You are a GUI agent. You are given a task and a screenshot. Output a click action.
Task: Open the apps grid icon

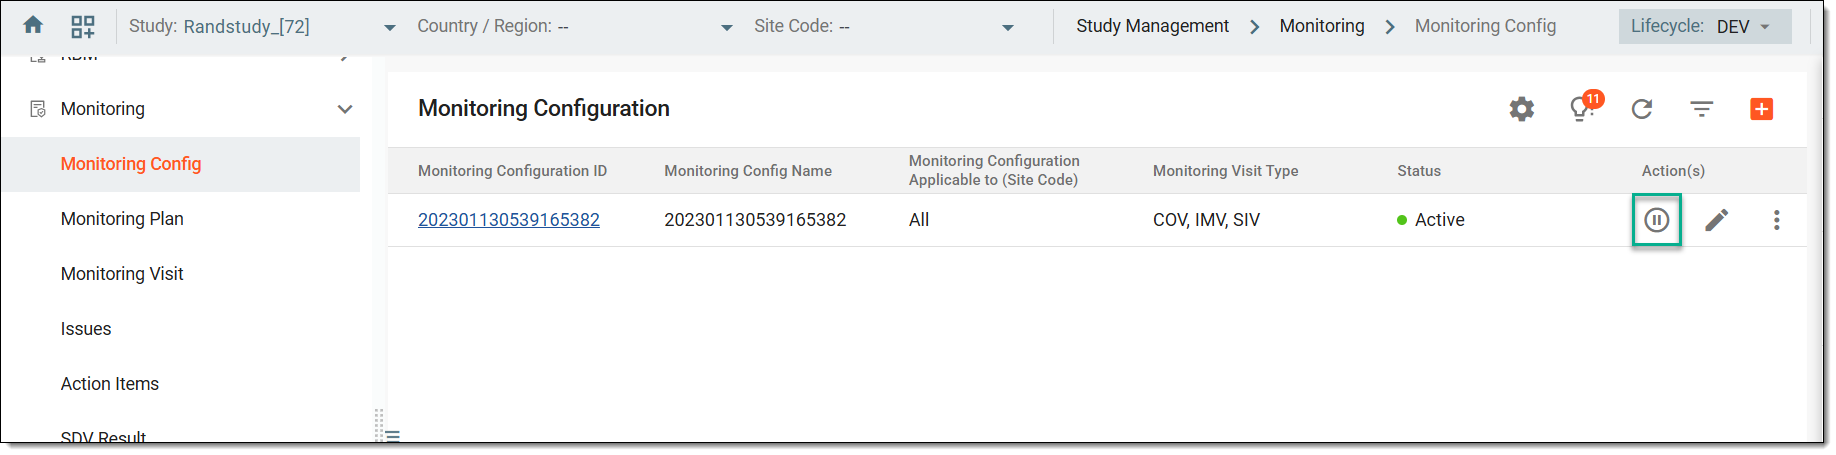tap(83, 26)
